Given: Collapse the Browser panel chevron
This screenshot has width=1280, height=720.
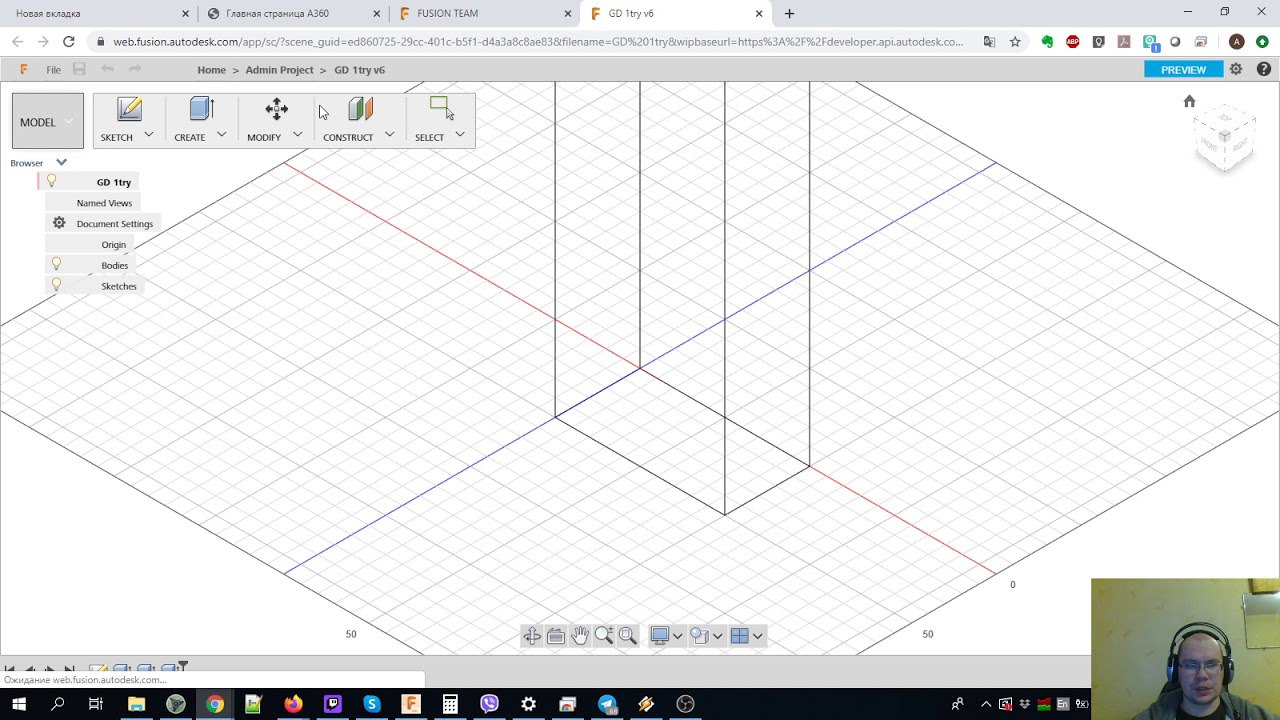Looking at the screenshot, I should (61, 162).
